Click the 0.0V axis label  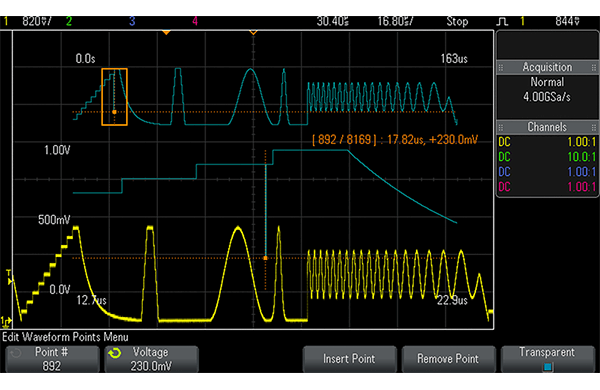click(60, 290)
